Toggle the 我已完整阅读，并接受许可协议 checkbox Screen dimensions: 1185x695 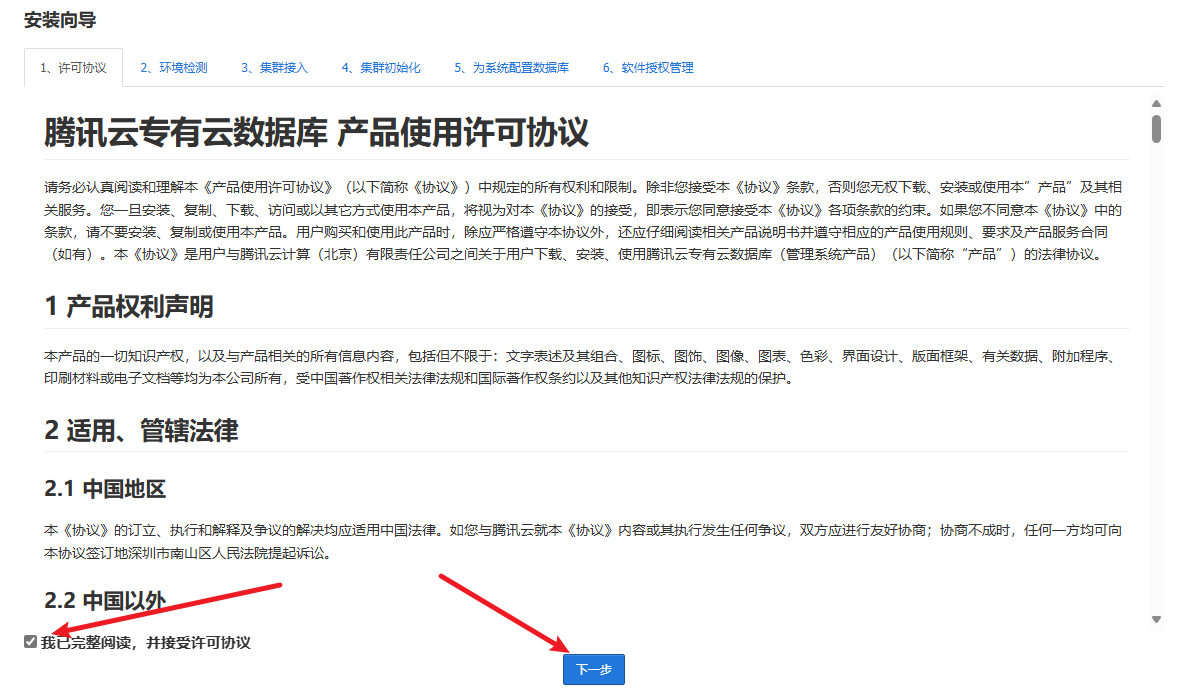(30, 642)
